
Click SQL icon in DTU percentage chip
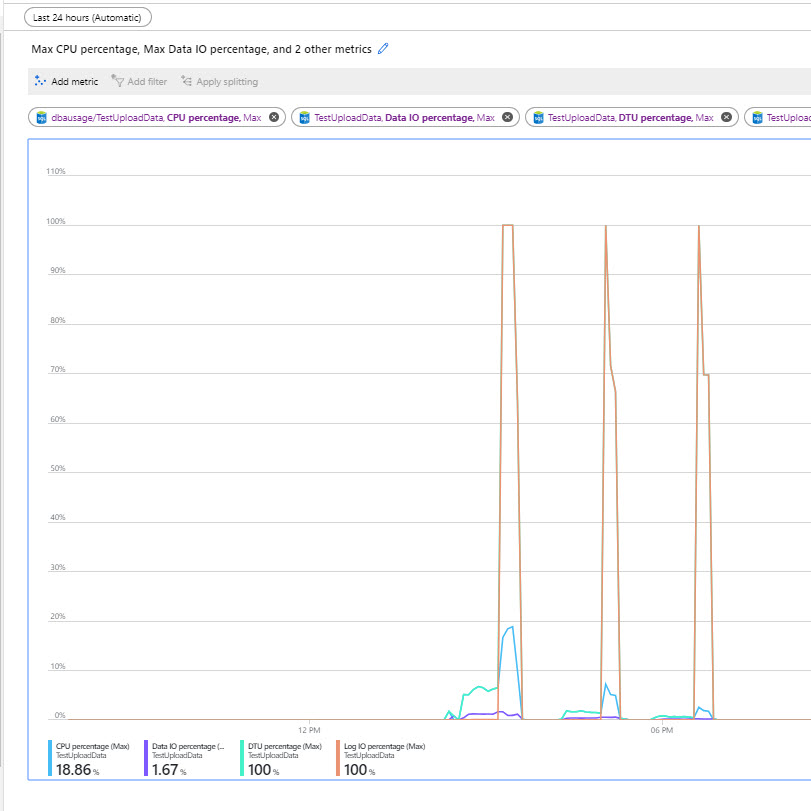538,118
